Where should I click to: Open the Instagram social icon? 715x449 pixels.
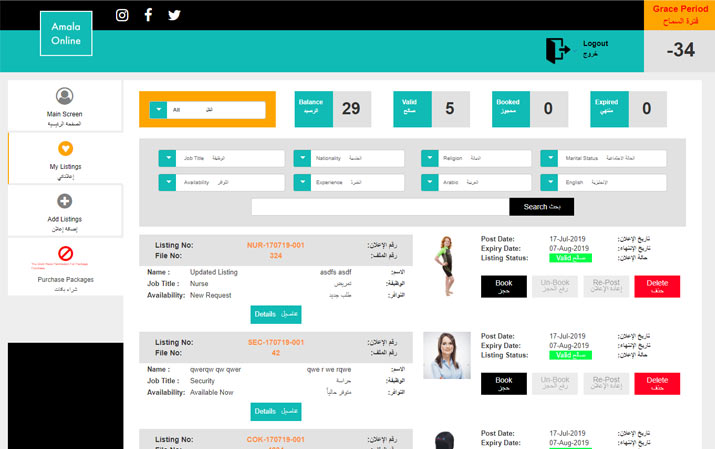(122, 15)
